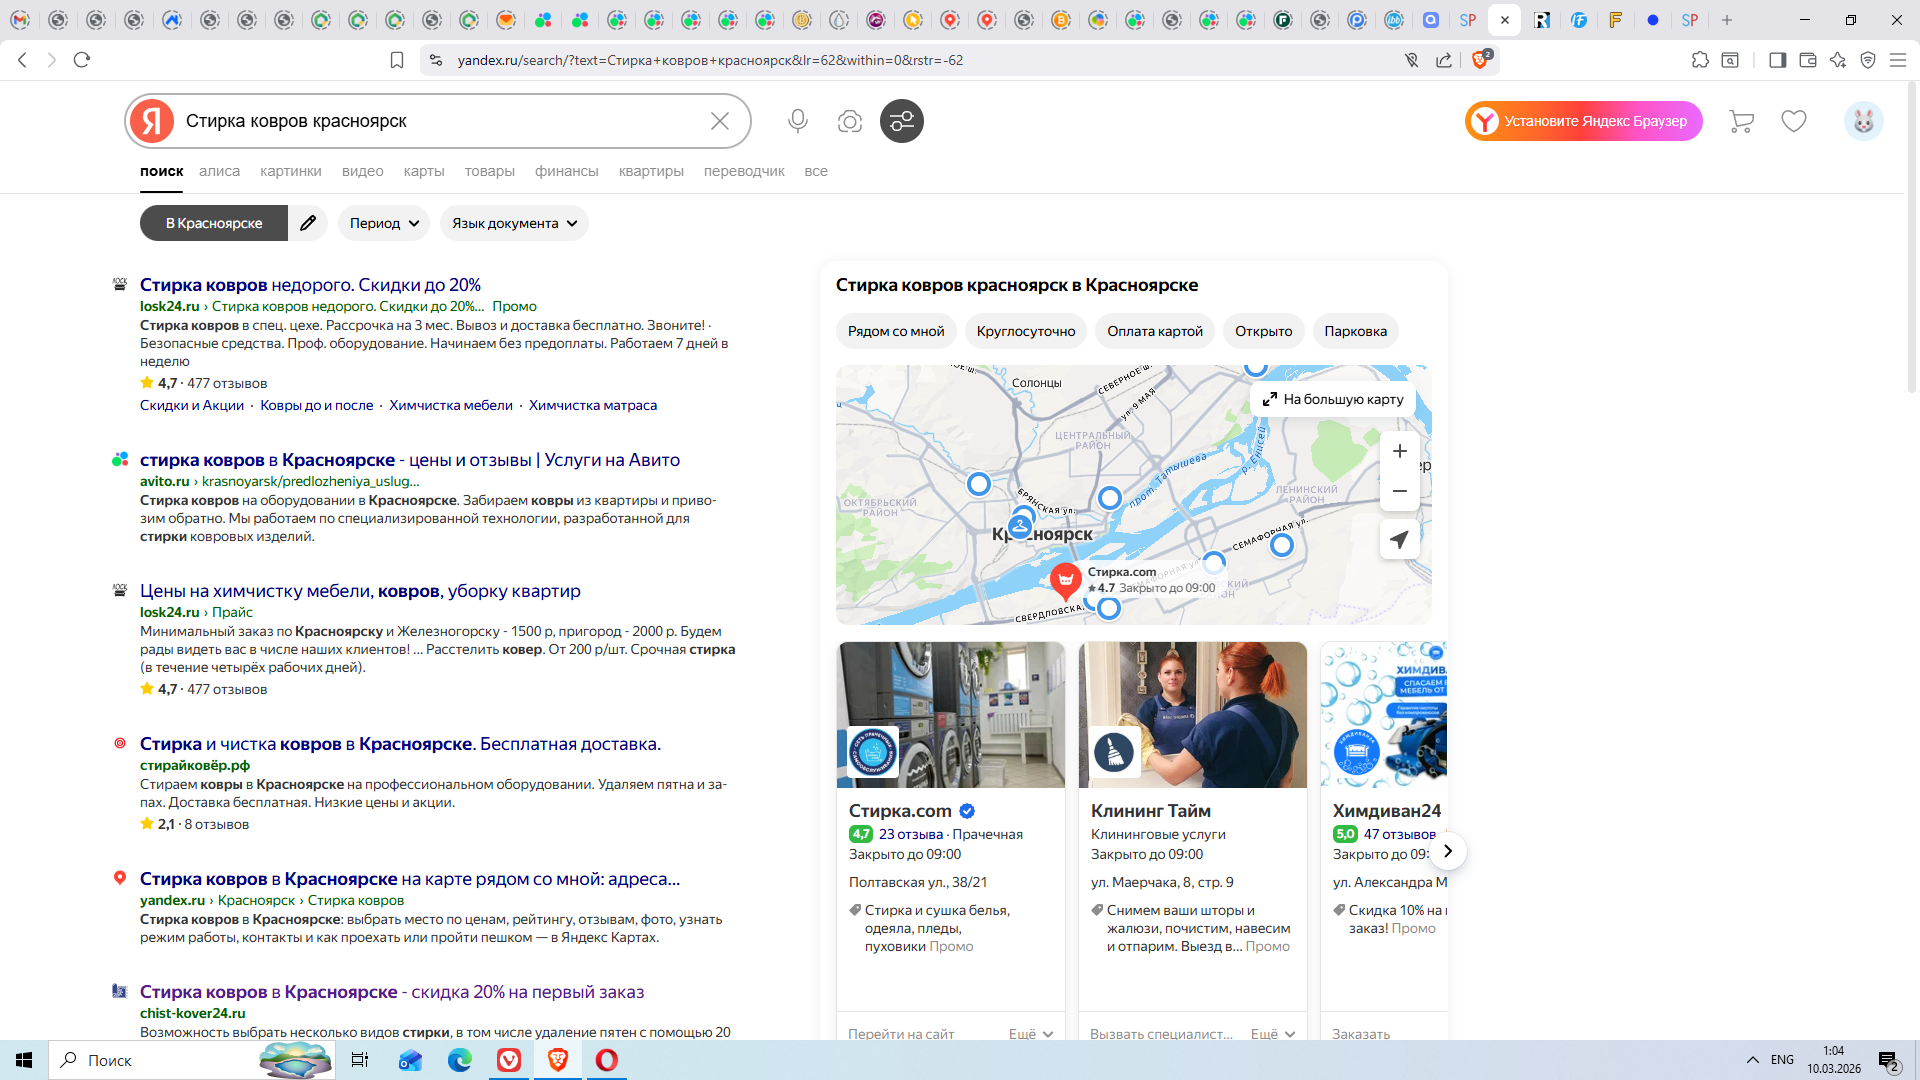
Task: Click the voice search microphone icon
Action: click(x=797, y=121)
